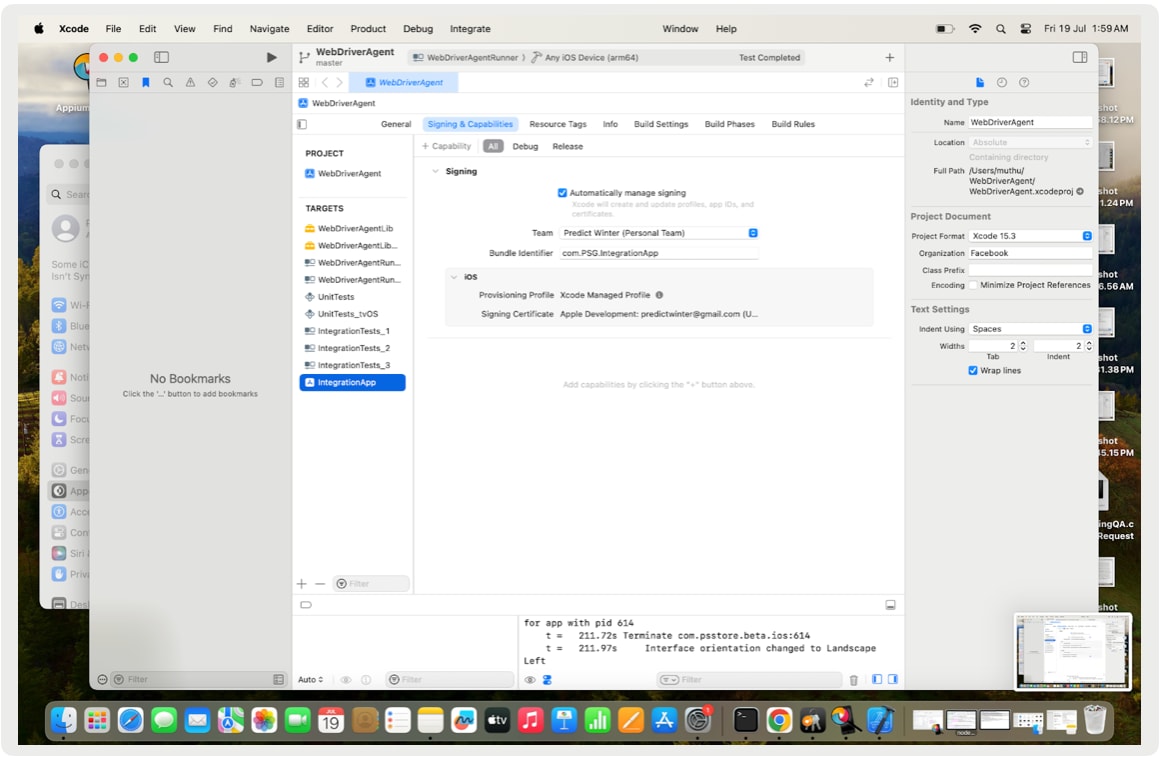Click the trash icon to clear console
The height and width of the screenshot is (758, 1163).
(853, 680)
